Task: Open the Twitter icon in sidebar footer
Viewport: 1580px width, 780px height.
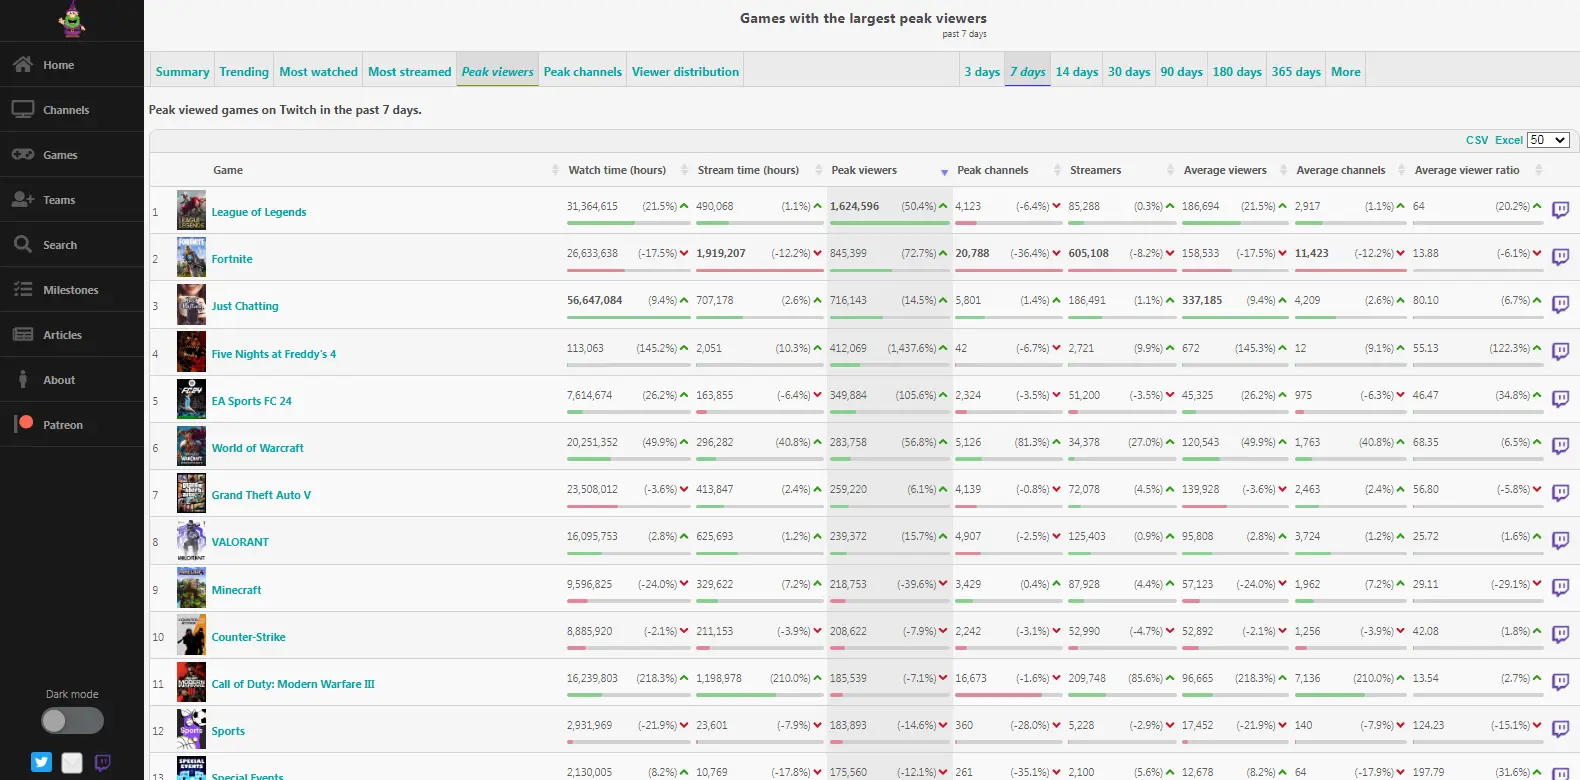Action: (x=41, y=762)
